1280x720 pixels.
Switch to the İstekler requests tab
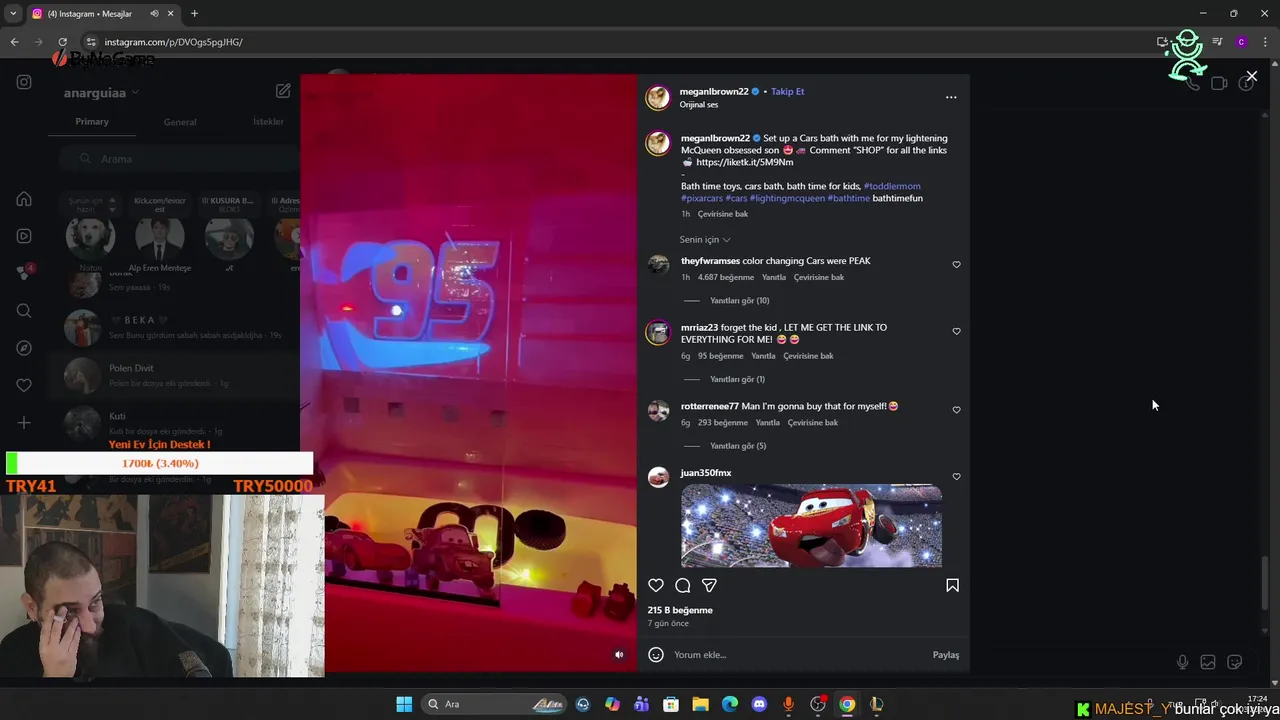[268, 122]
